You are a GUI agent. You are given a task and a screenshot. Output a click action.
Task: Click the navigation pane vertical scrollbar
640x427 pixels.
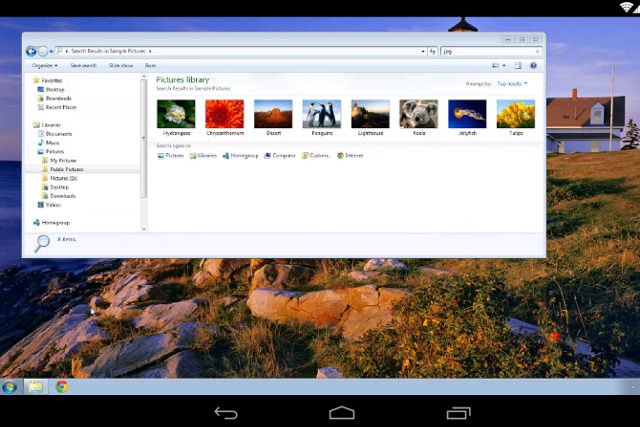[144, 139]
